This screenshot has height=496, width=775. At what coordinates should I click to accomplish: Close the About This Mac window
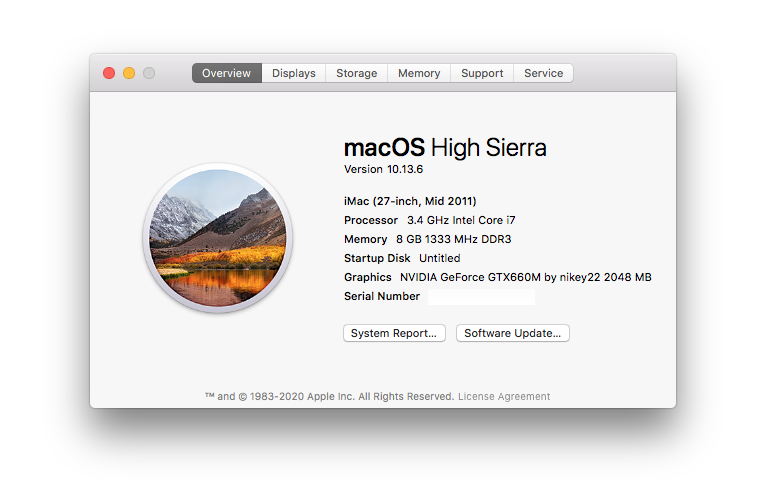(x=109, y=73)
